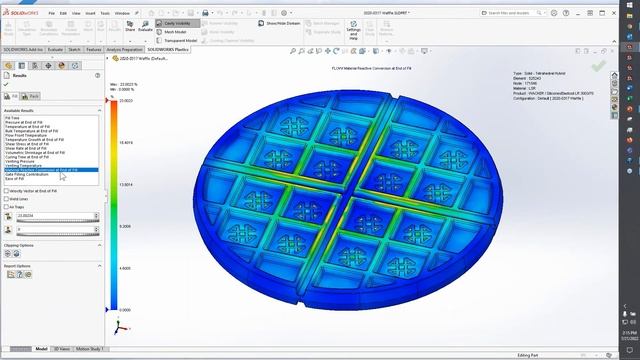Switch to the Pack results button

tap(30, 96)
